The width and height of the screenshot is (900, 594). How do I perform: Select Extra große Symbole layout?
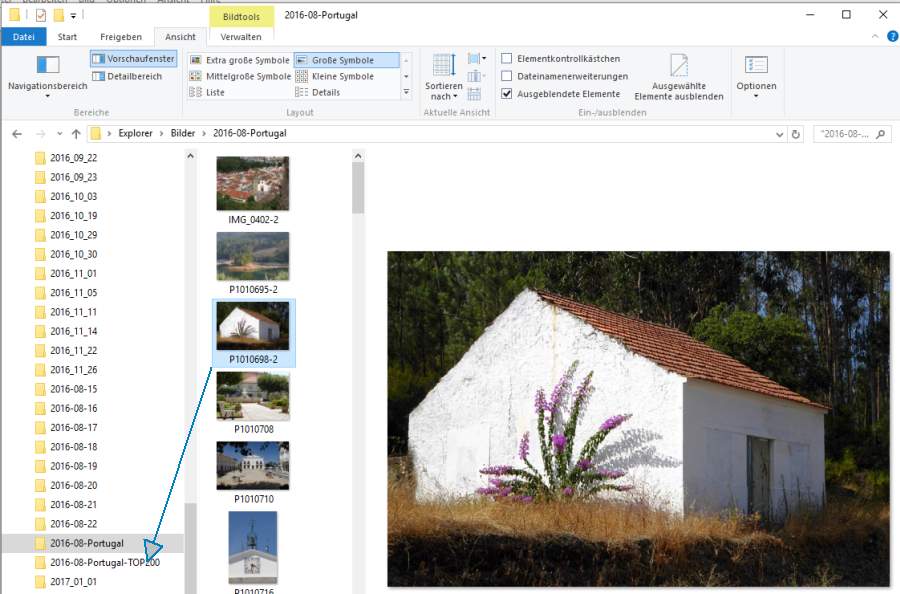click(x=239, y=60)
